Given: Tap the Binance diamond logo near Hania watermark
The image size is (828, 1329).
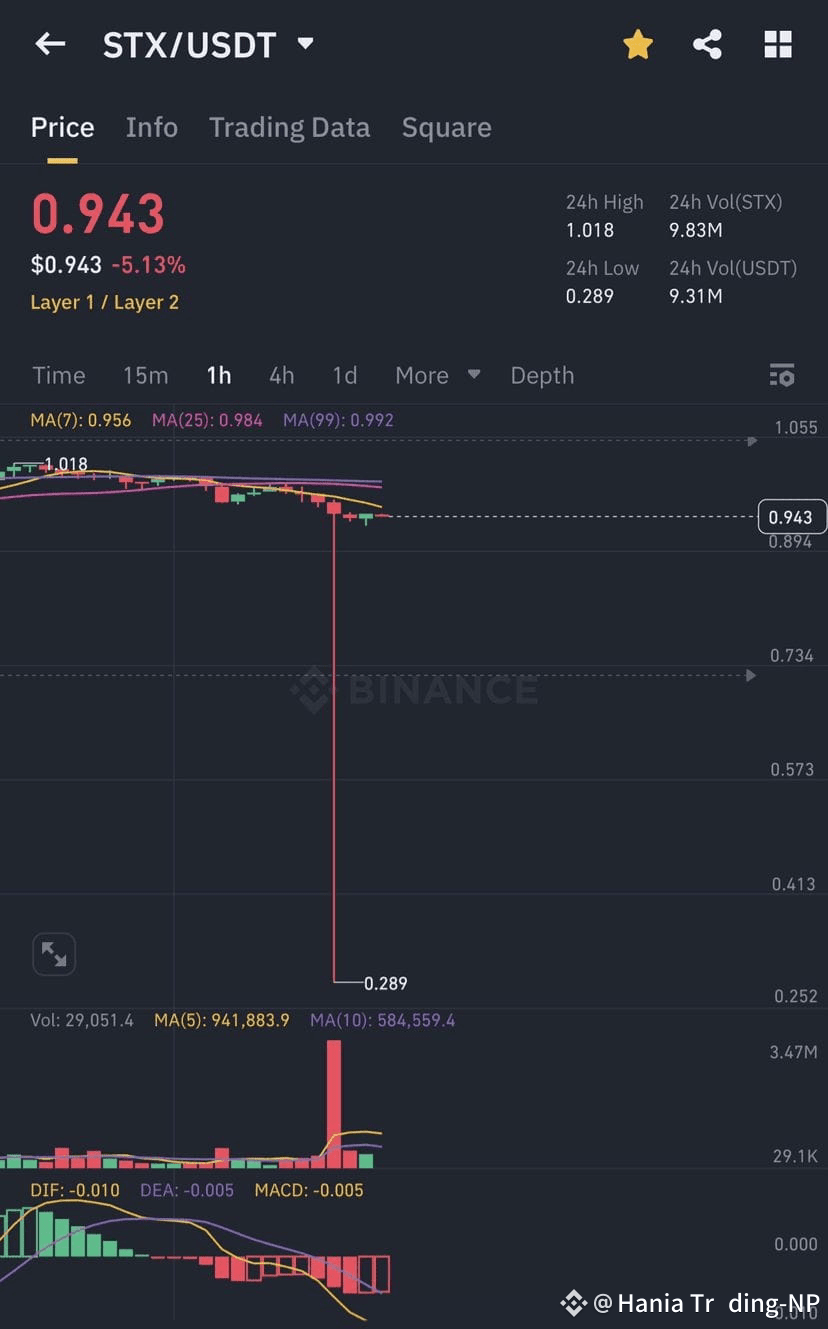Looking at the screenshot, I should pos(572,1303).
